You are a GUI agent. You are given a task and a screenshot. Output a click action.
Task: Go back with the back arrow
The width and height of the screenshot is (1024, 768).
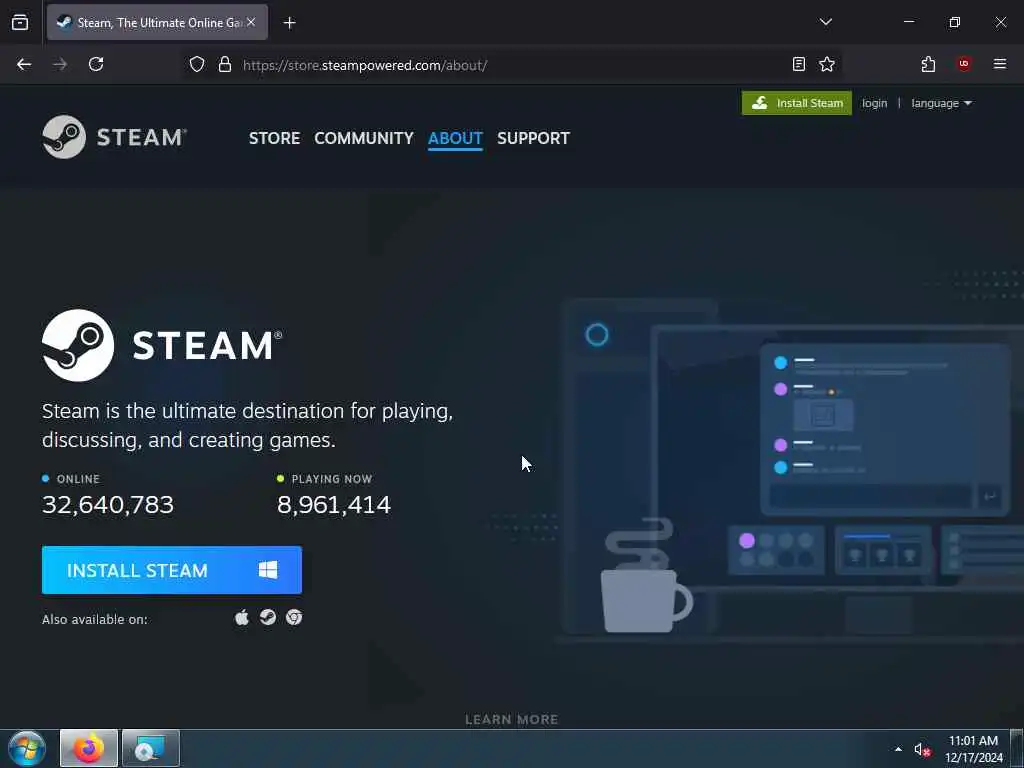pyautogui.click(x=24, y=64)
